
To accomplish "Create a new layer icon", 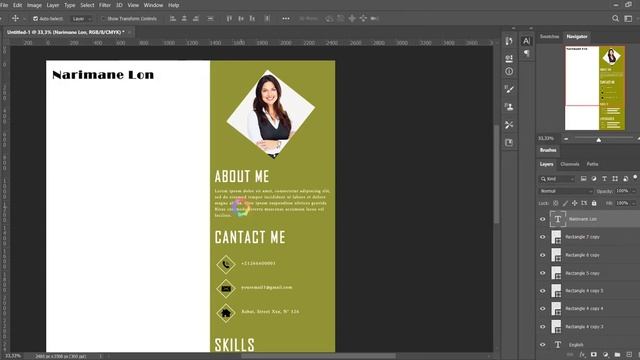I will tap(629, 355).
